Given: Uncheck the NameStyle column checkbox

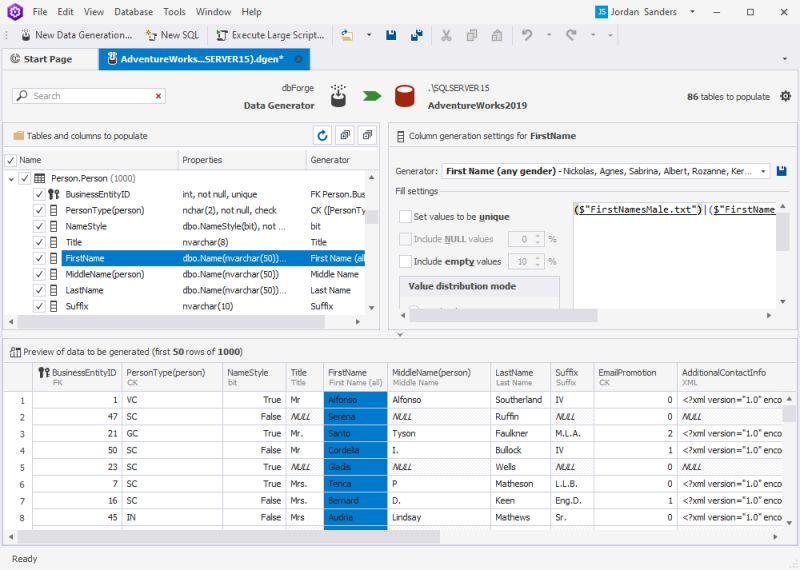Looking at the screenshot, I should coord(39,227).
